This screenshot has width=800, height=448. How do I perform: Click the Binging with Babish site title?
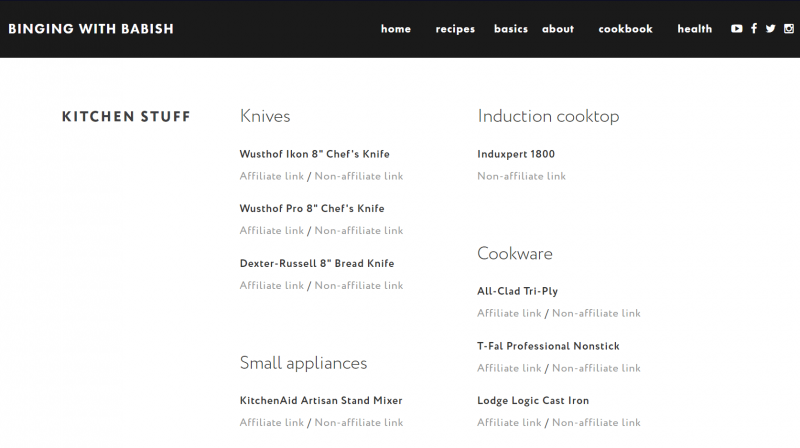tap(91, 29)
